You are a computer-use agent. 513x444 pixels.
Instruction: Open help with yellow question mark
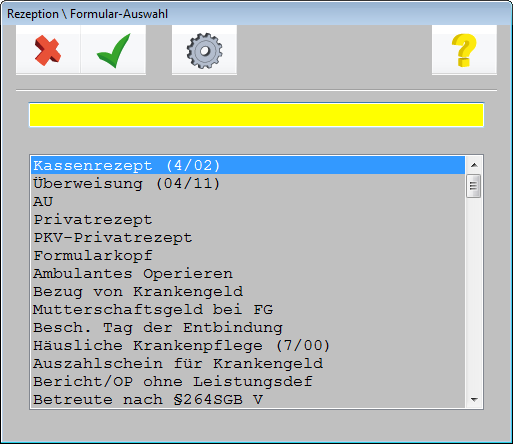[x=464, y=50]
